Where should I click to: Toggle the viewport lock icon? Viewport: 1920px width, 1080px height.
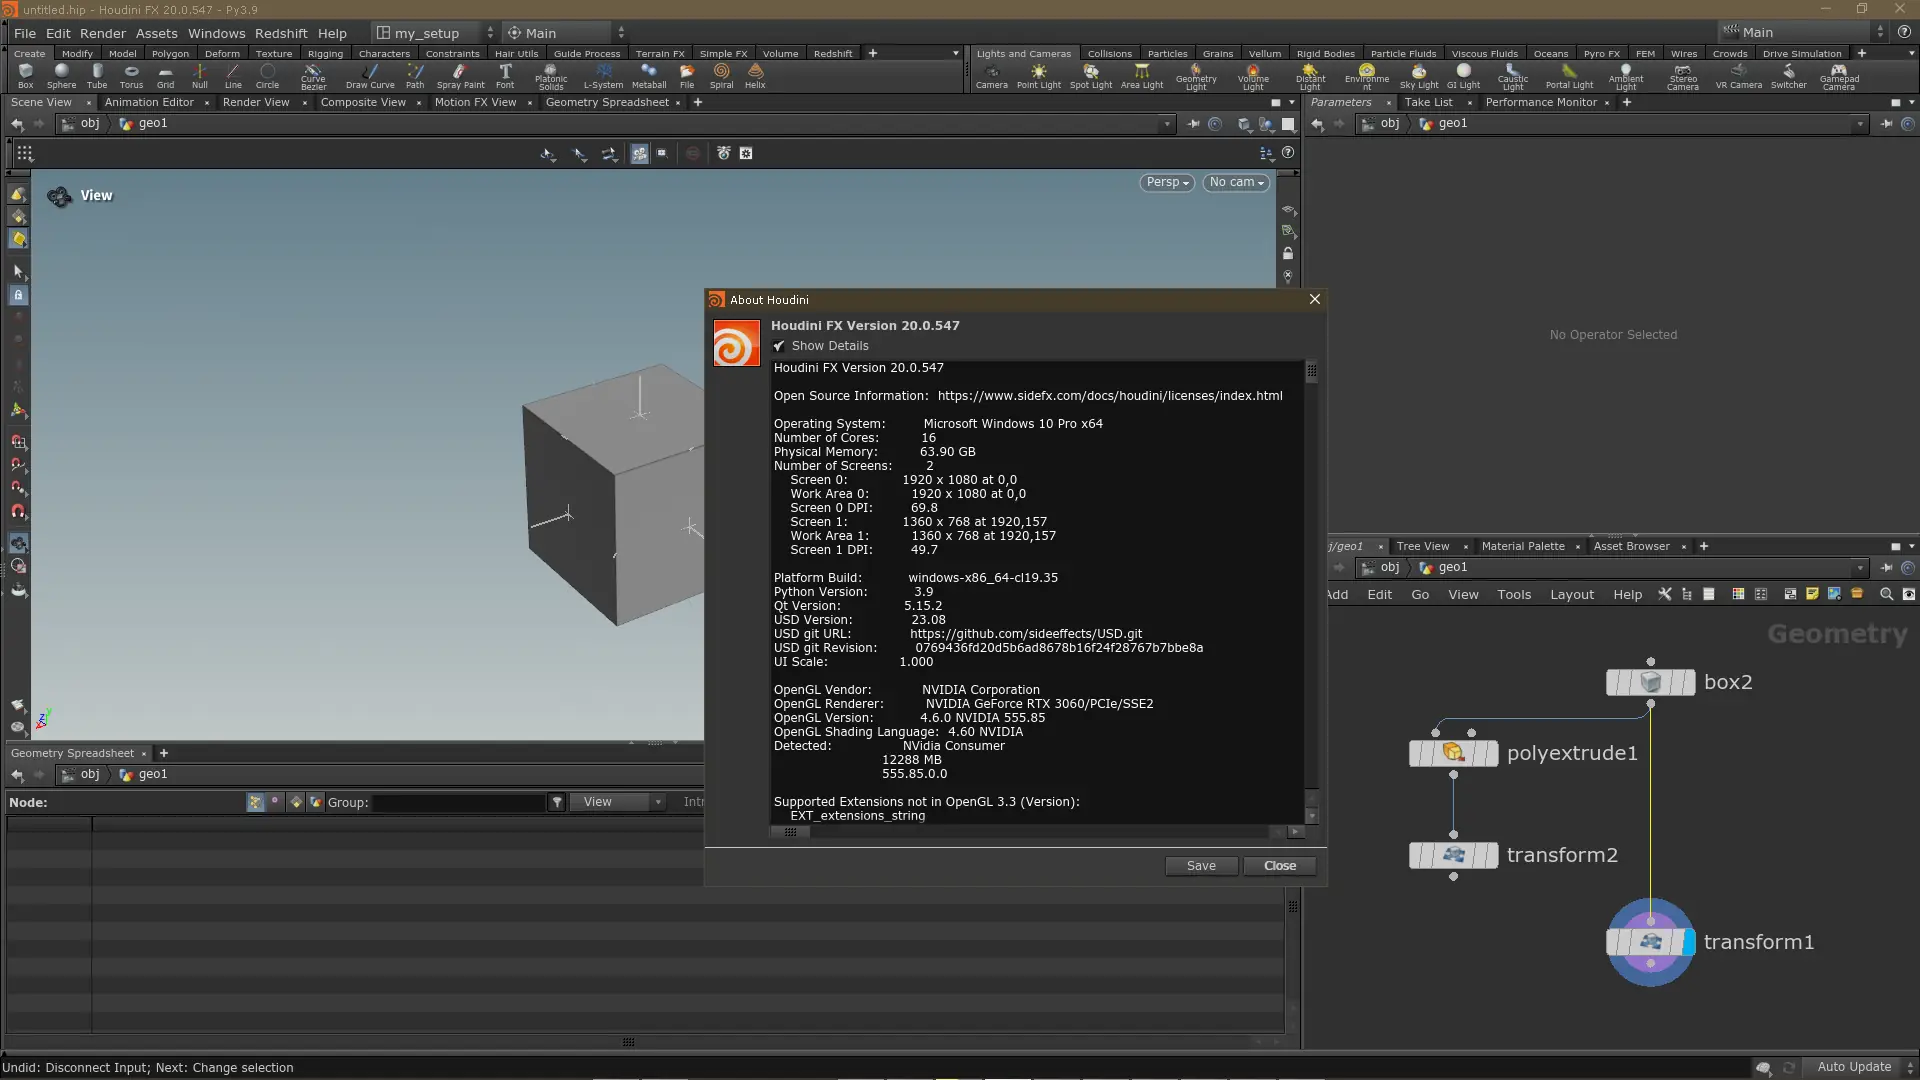coord(1288,254)
